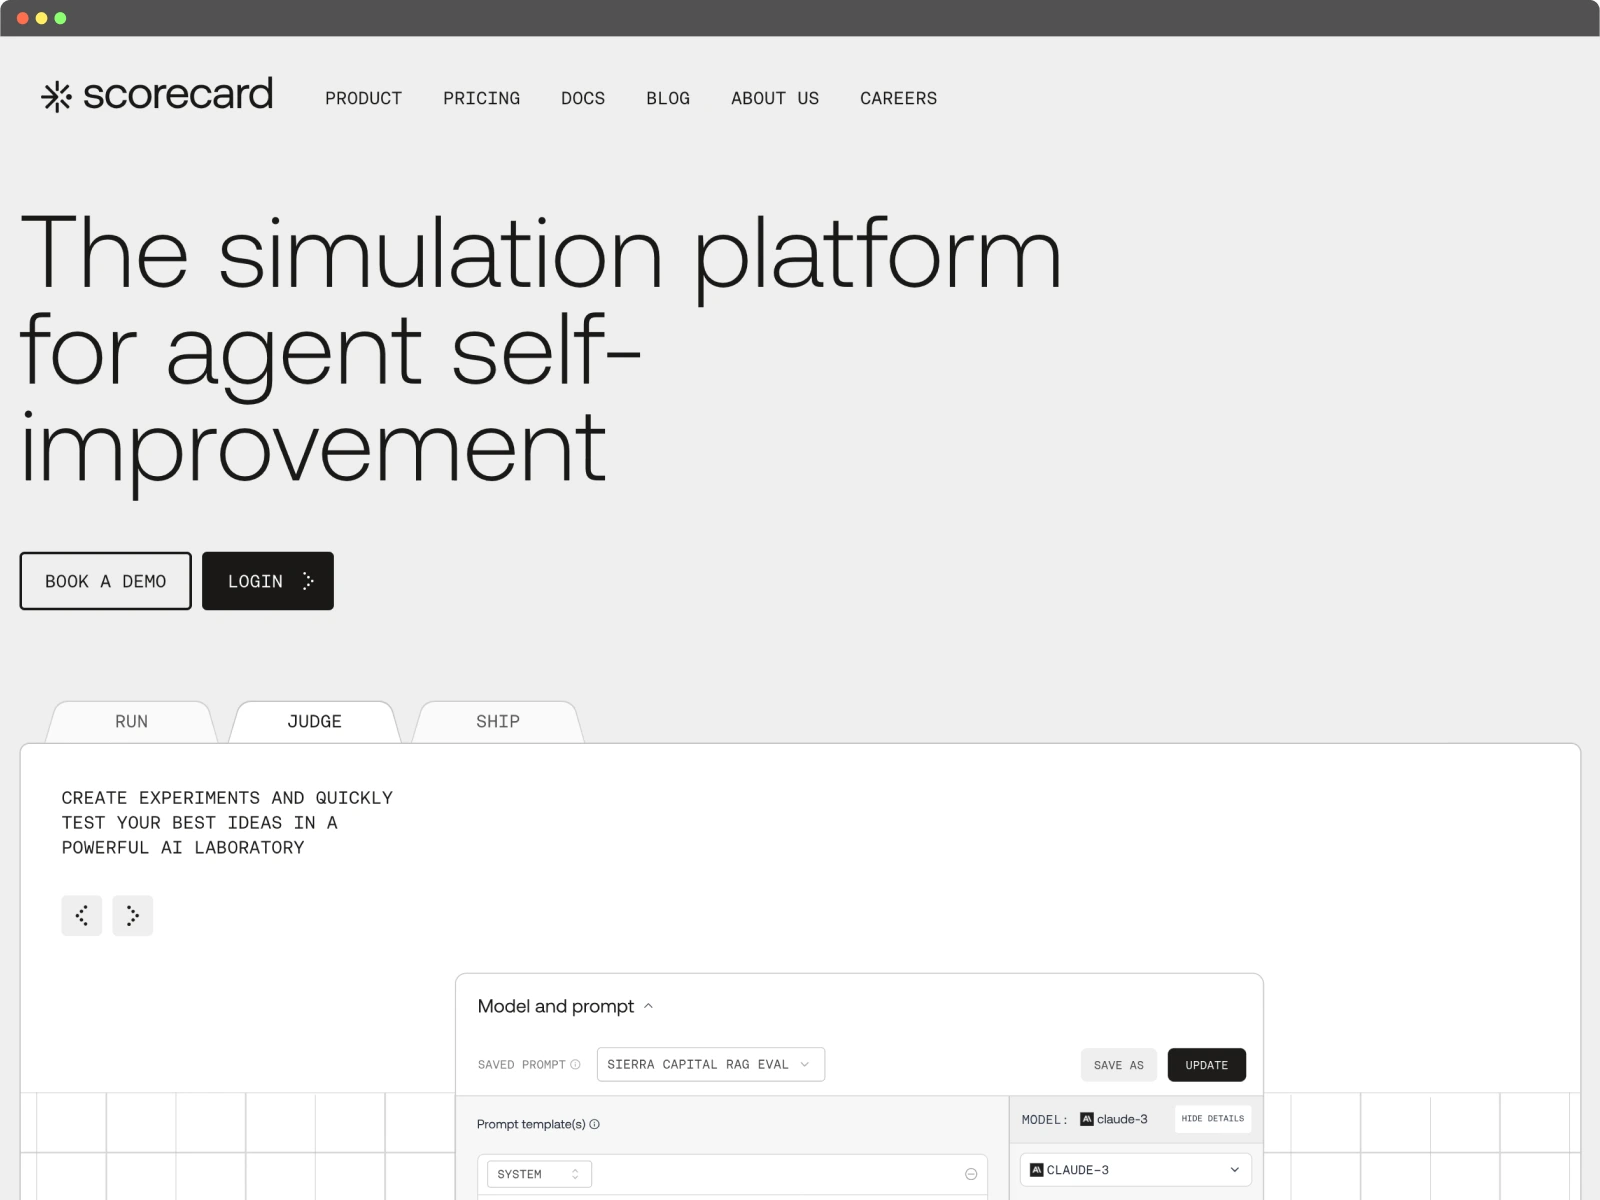Click the previous-slide arrow icon

[82, 915]
